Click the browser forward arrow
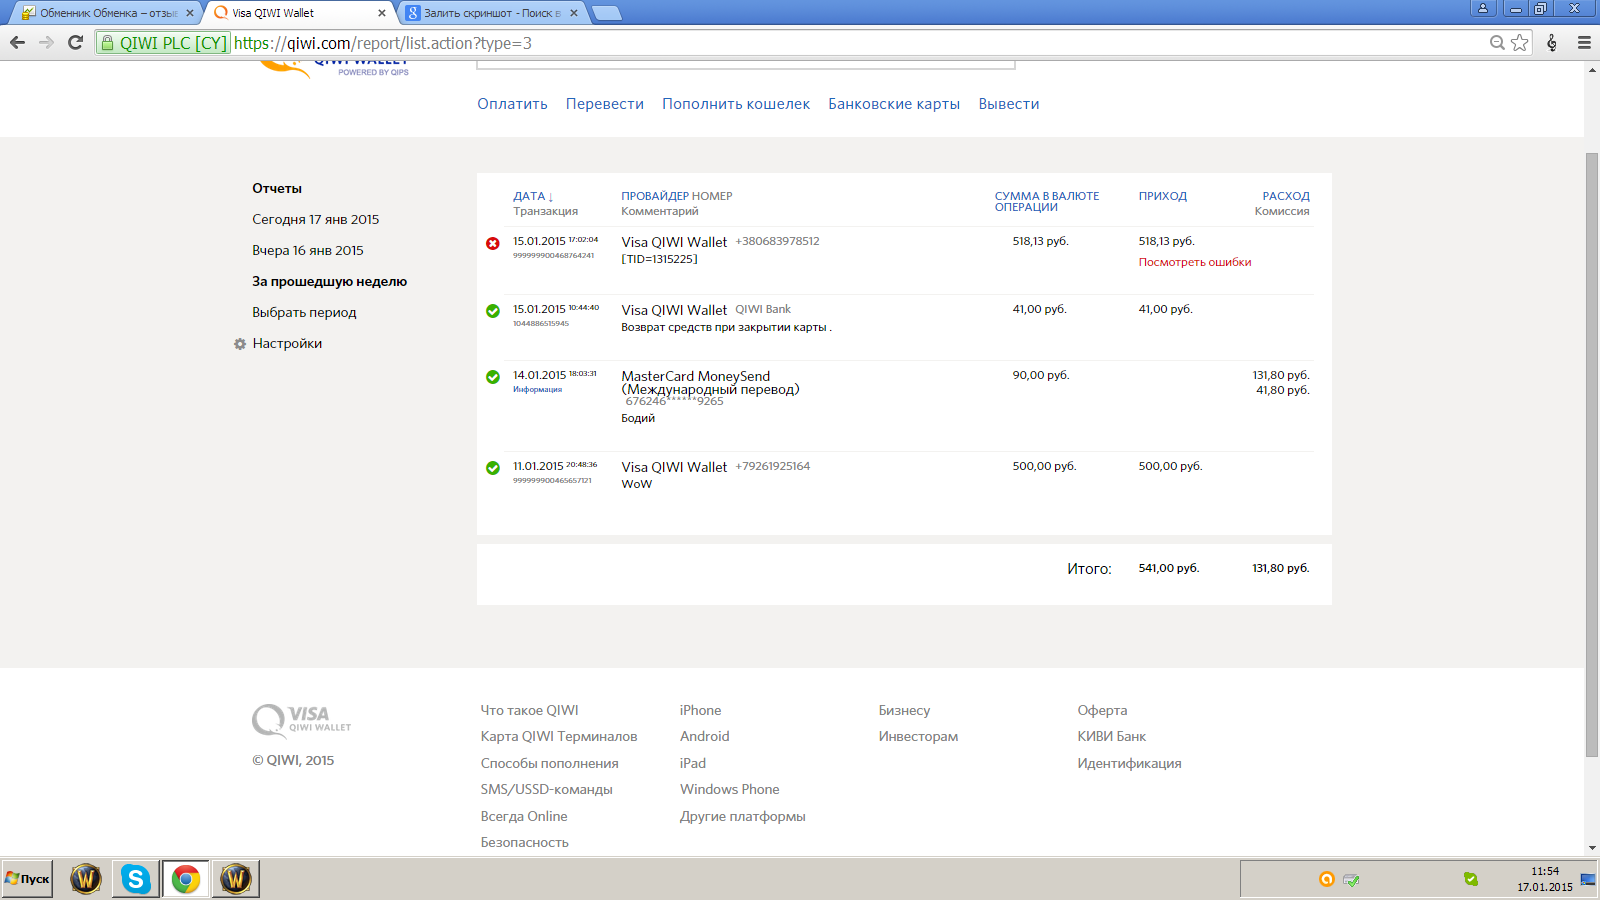The height and width of the screenshot is (900, 1600). click(46, 43)
